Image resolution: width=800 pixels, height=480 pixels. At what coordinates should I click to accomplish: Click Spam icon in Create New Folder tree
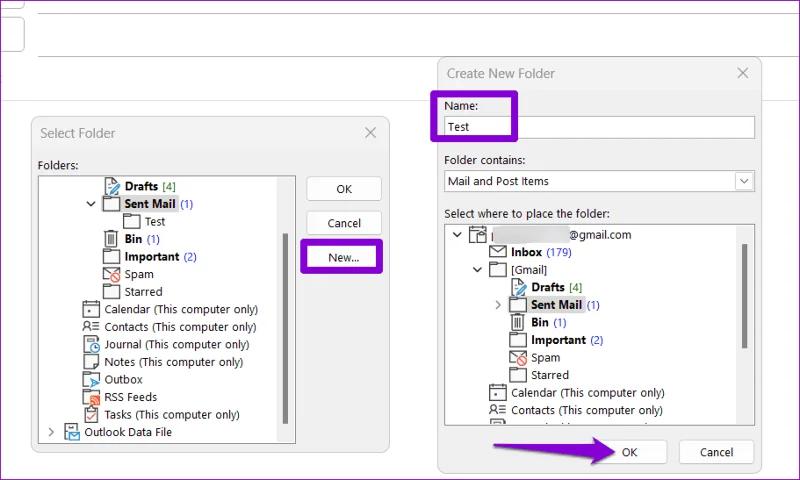(518, 358)
